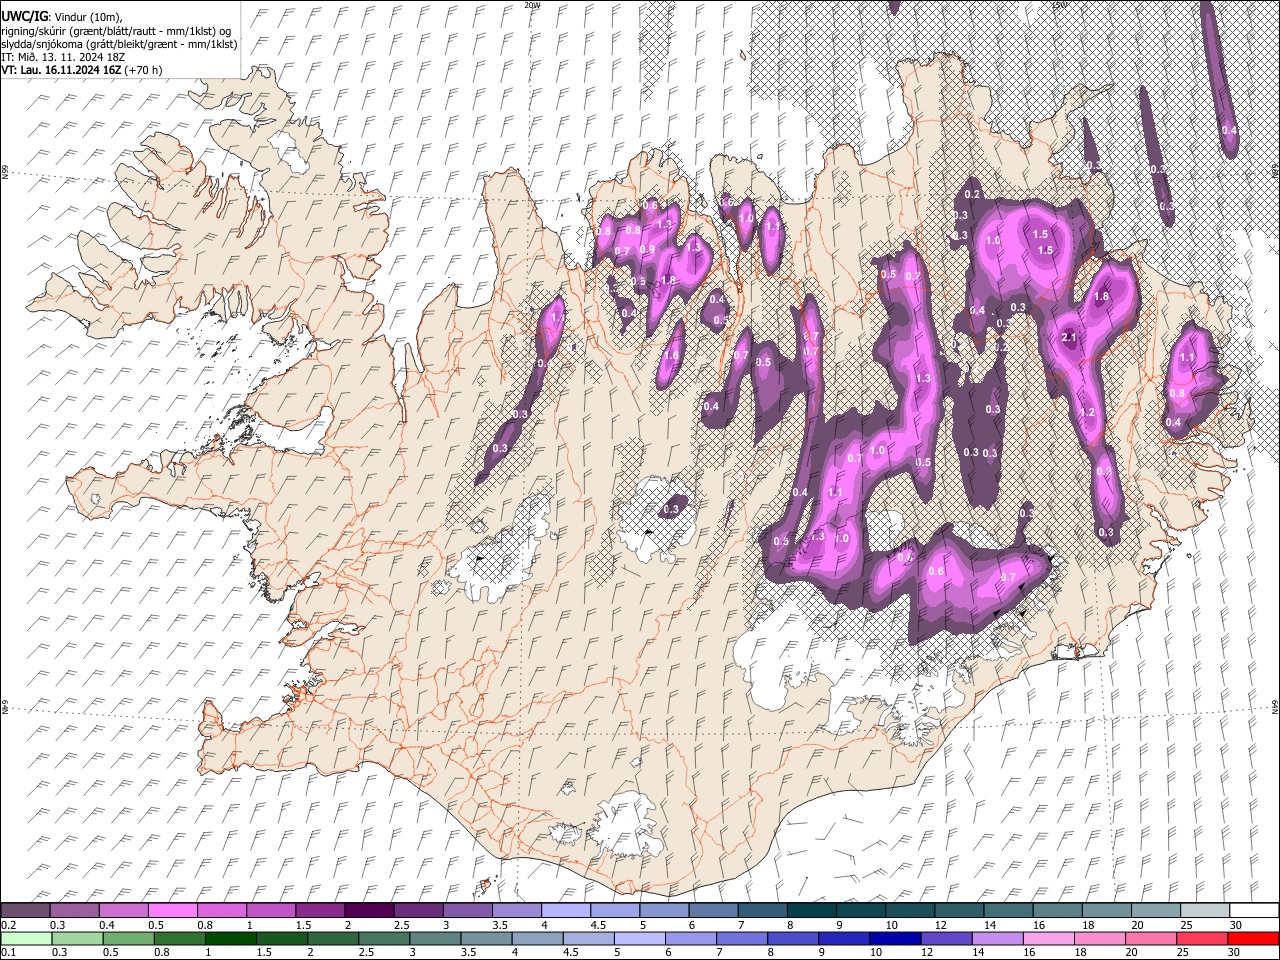The height and width of the screenshot is (960, 1280).
Task: Click the 'rigning/skúrir' legend description line
Action: (x=117, y=31)
